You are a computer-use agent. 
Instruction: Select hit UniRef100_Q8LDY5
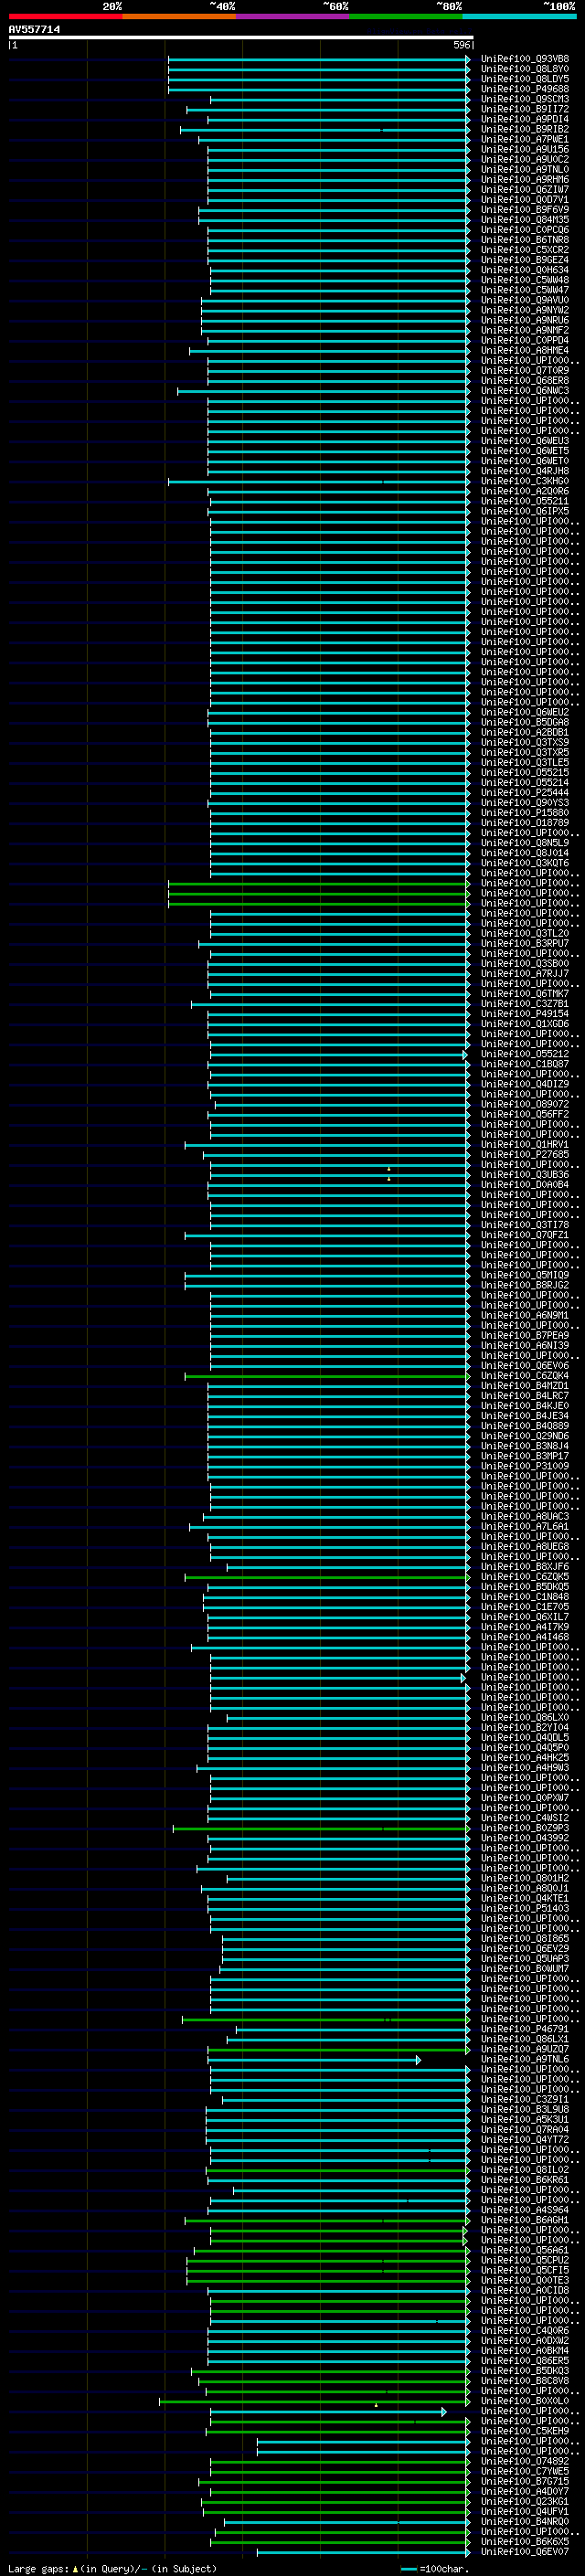pos(525,79)
